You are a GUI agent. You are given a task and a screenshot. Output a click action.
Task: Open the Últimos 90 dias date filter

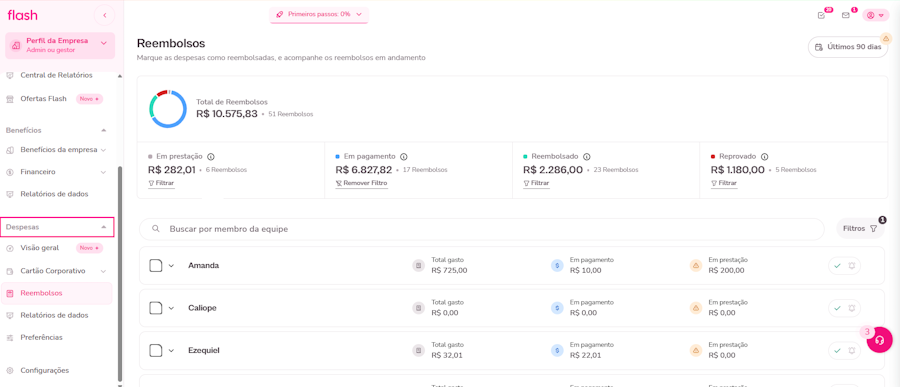click(848, 47)
